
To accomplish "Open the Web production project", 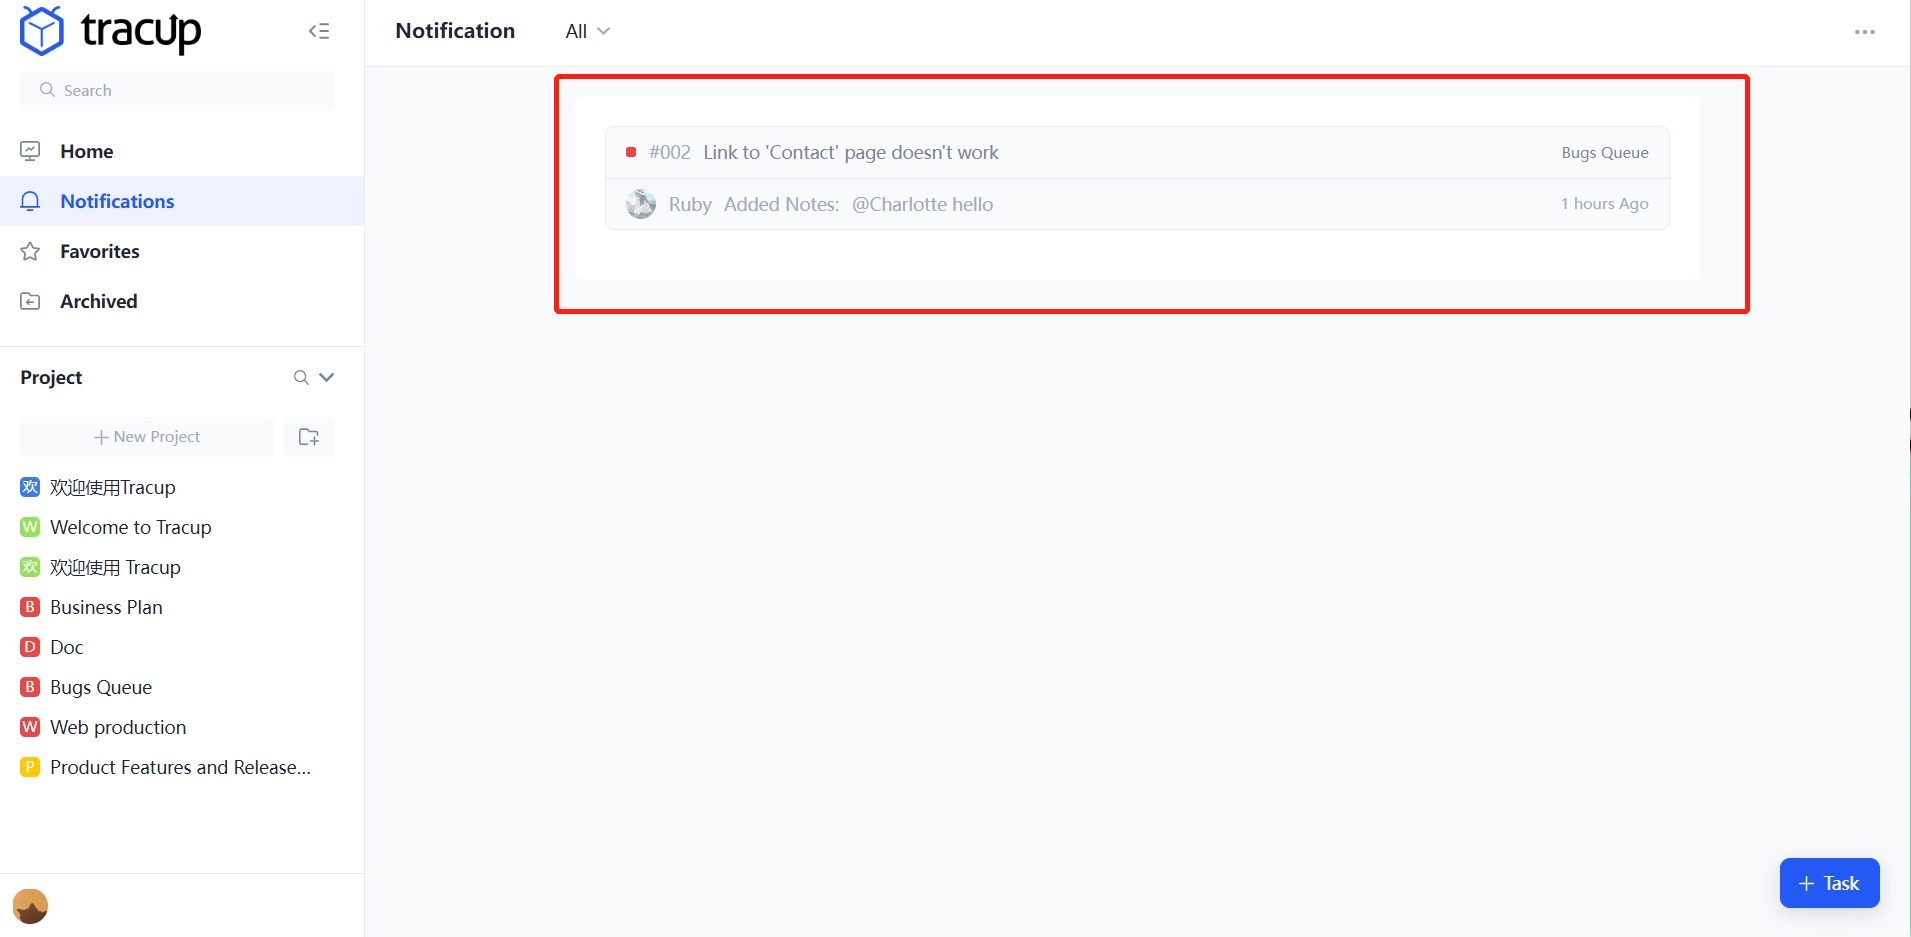I will (117, 727).
